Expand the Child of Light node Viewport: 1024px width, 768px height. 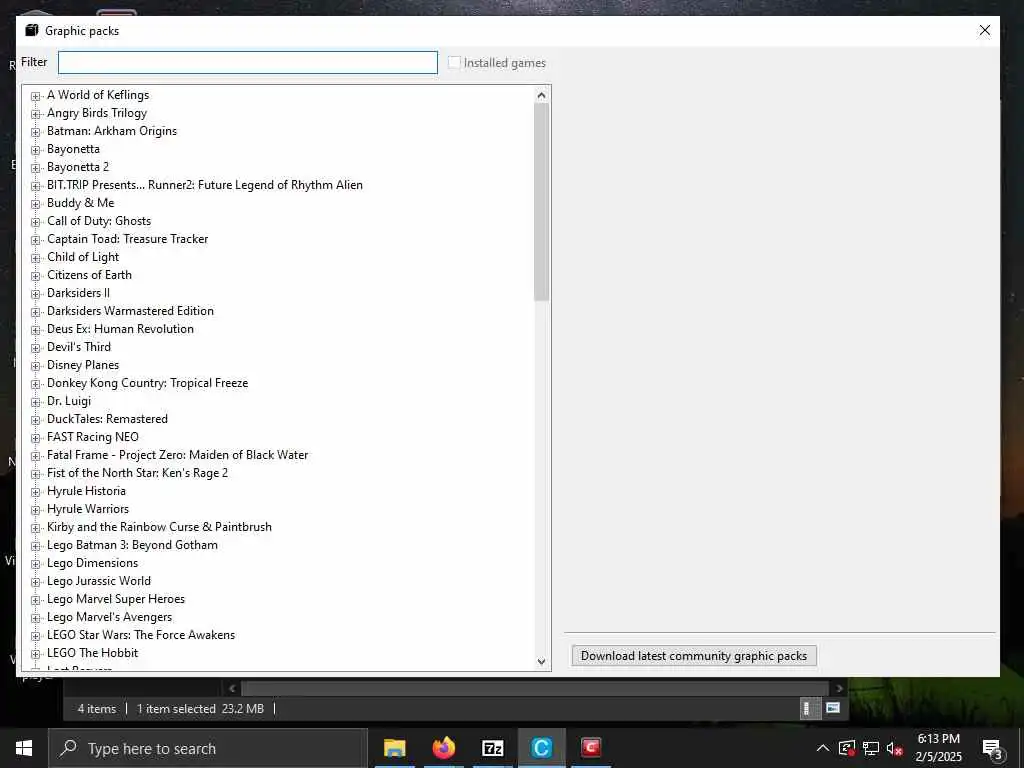pyautogui.click(x=36, y=258)
